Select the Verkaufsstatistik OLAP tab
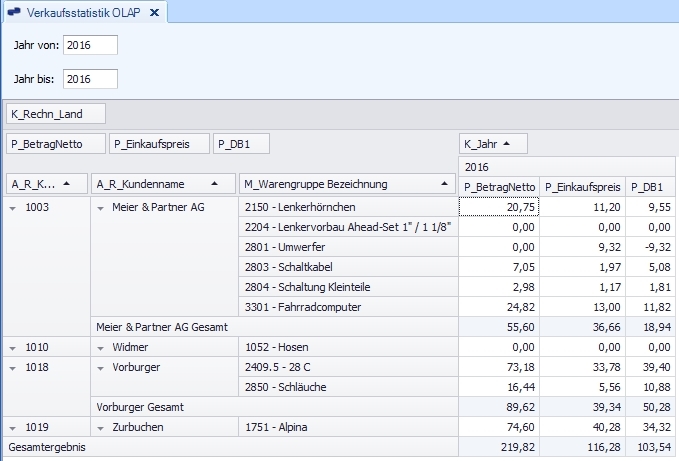The image size is (679, 461). [x=84, y=13]
